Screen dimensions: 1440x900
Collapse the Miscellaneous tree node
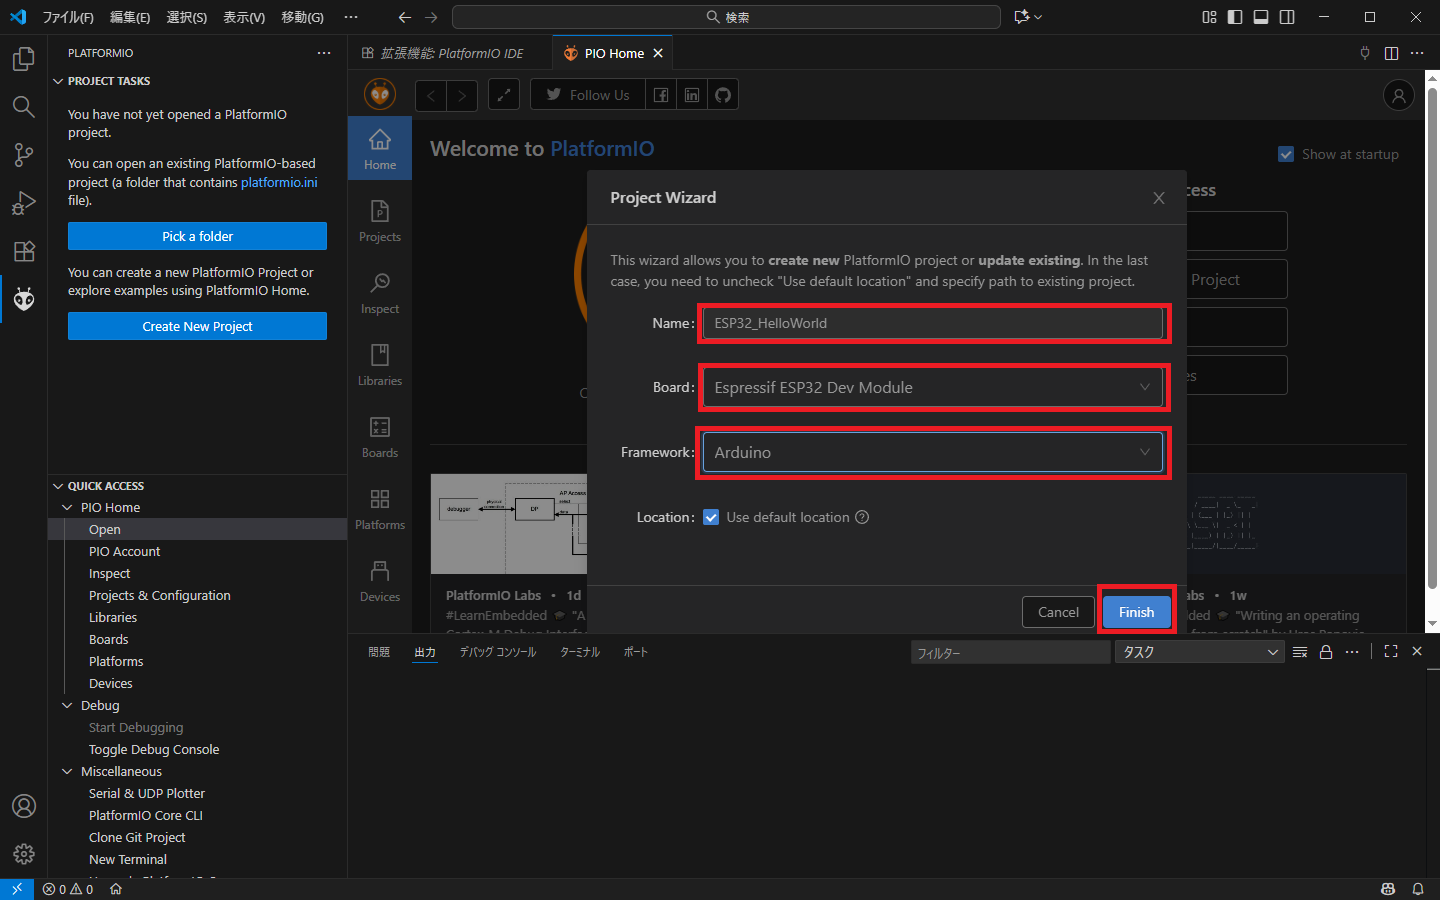(x=68, y=772)
